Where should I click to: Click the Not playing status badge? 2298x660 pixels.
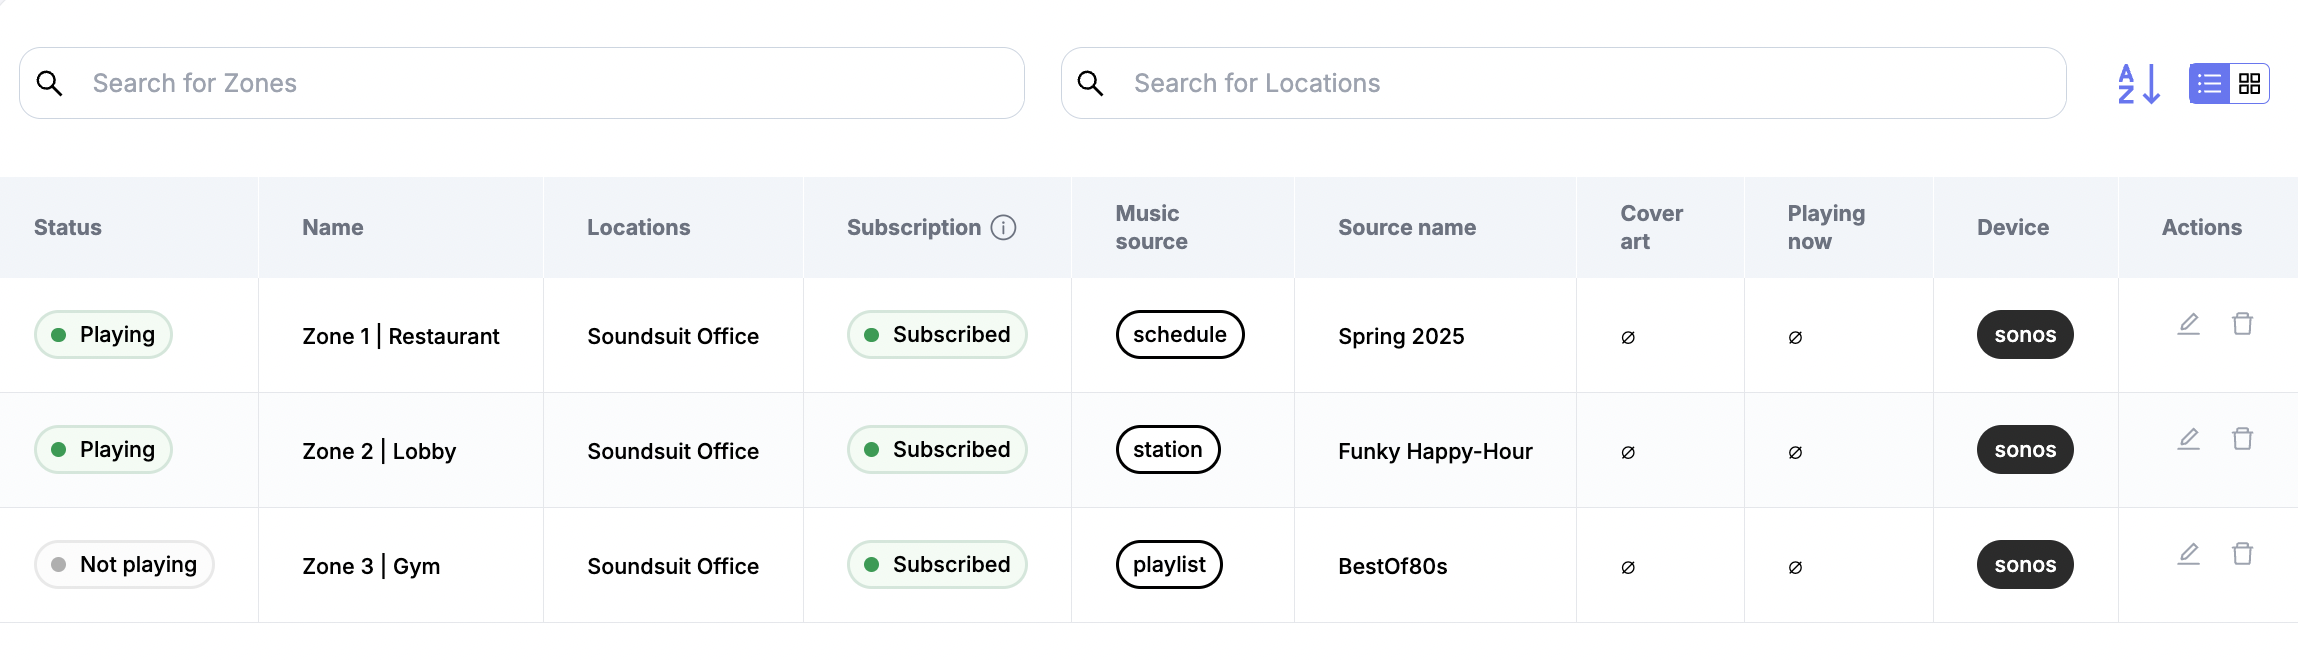point(124,565)
